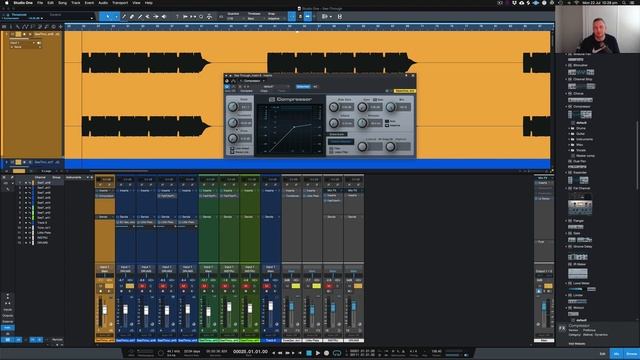Open the Apple menu
This screenshot has width=640, height=360.
pos(7,2)
